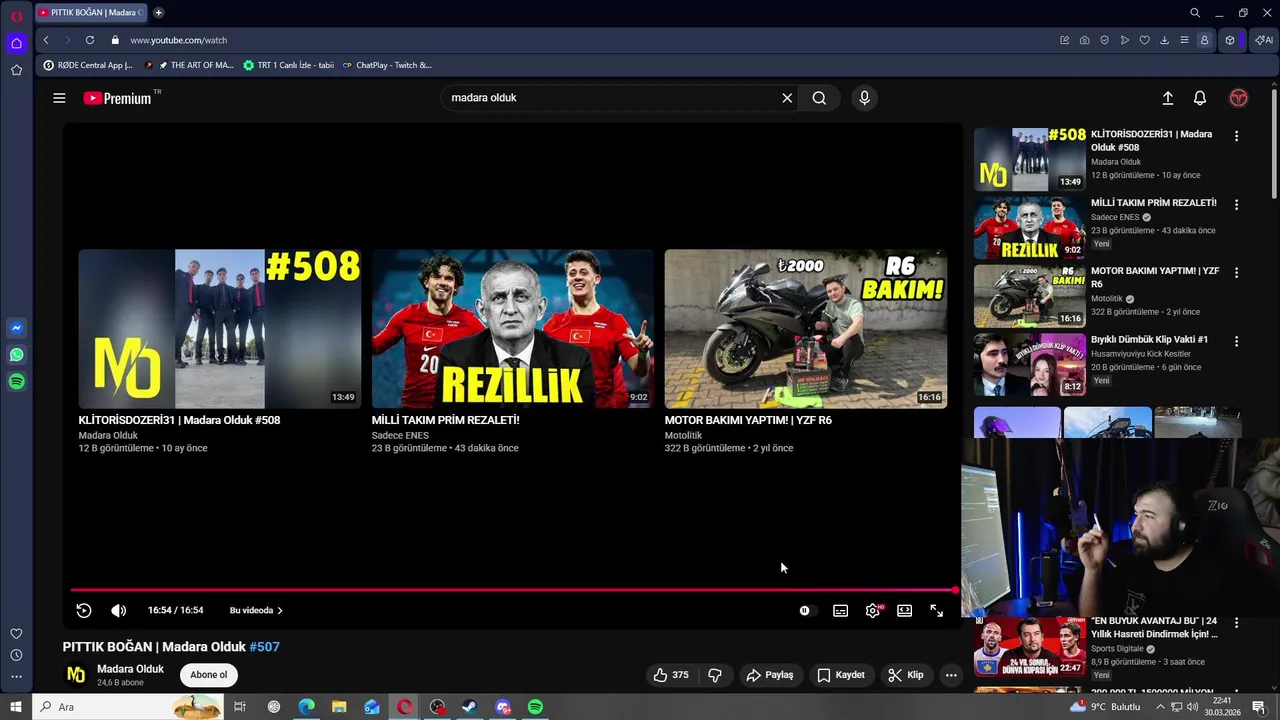Switch to the 'PITTIK BOĞAN' browser tab
The height and width of the screenshot is (720, 1280).
click(x=92, y=13)
